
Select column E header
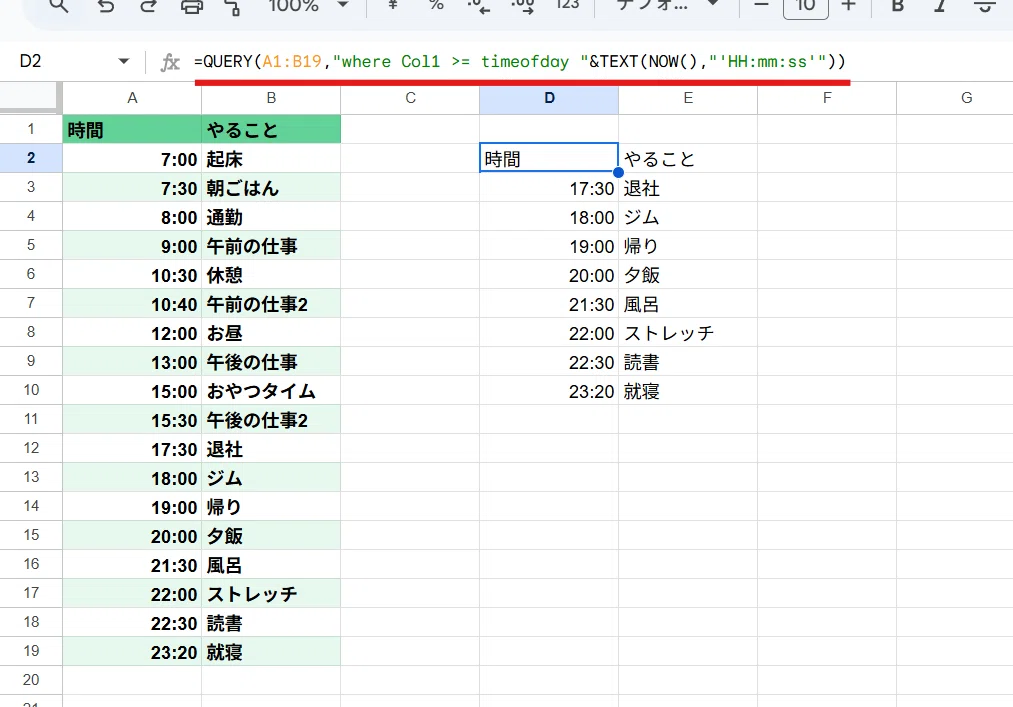[688, 98]
